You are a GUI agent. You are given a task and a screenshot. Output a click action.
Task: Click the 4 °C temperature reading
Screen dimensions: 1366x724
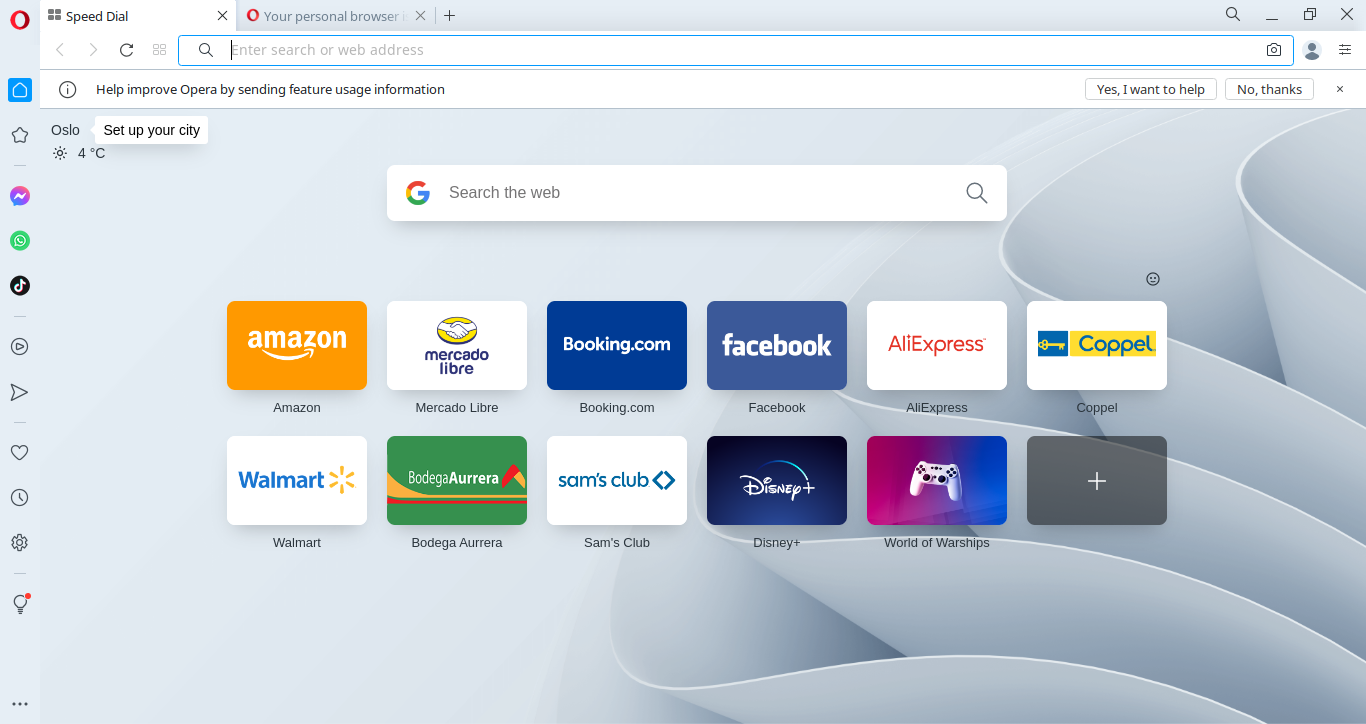tap(91, 153)
